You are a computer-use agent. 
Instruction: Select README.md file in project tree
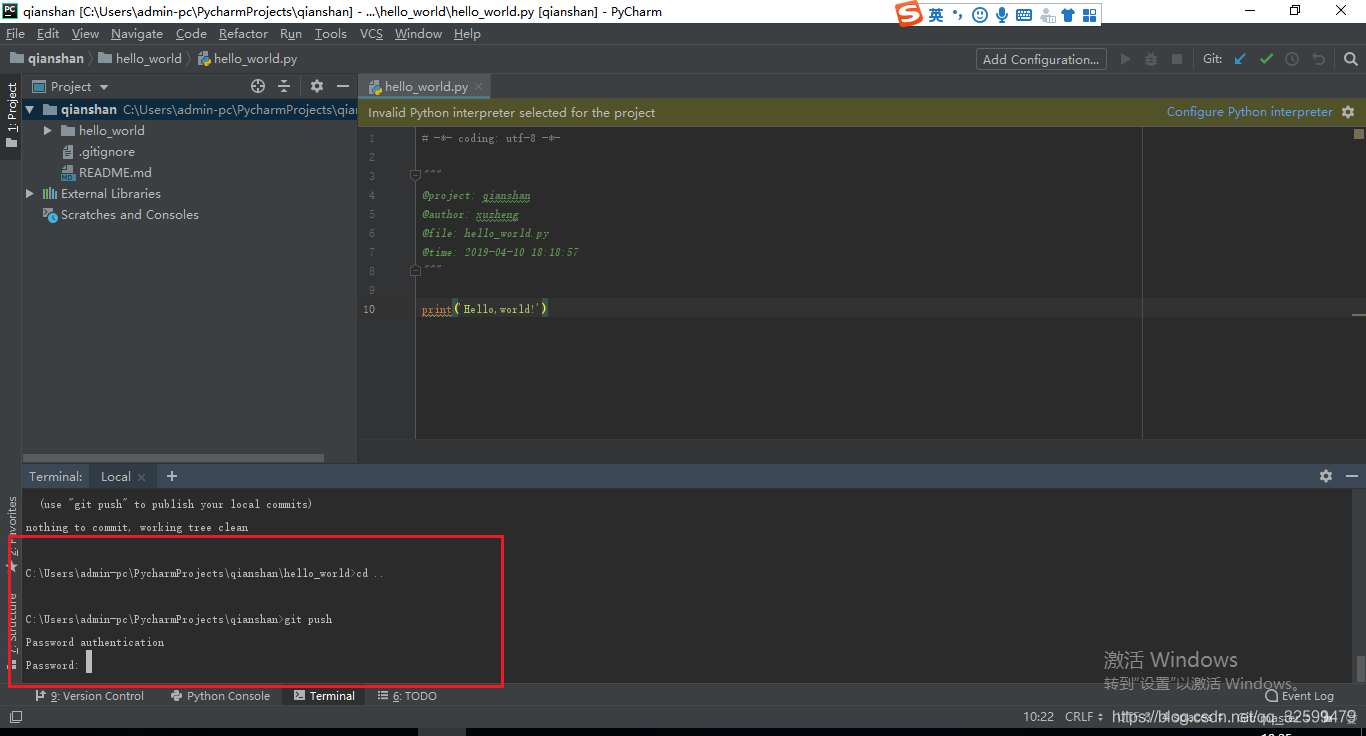click(106, 172)
